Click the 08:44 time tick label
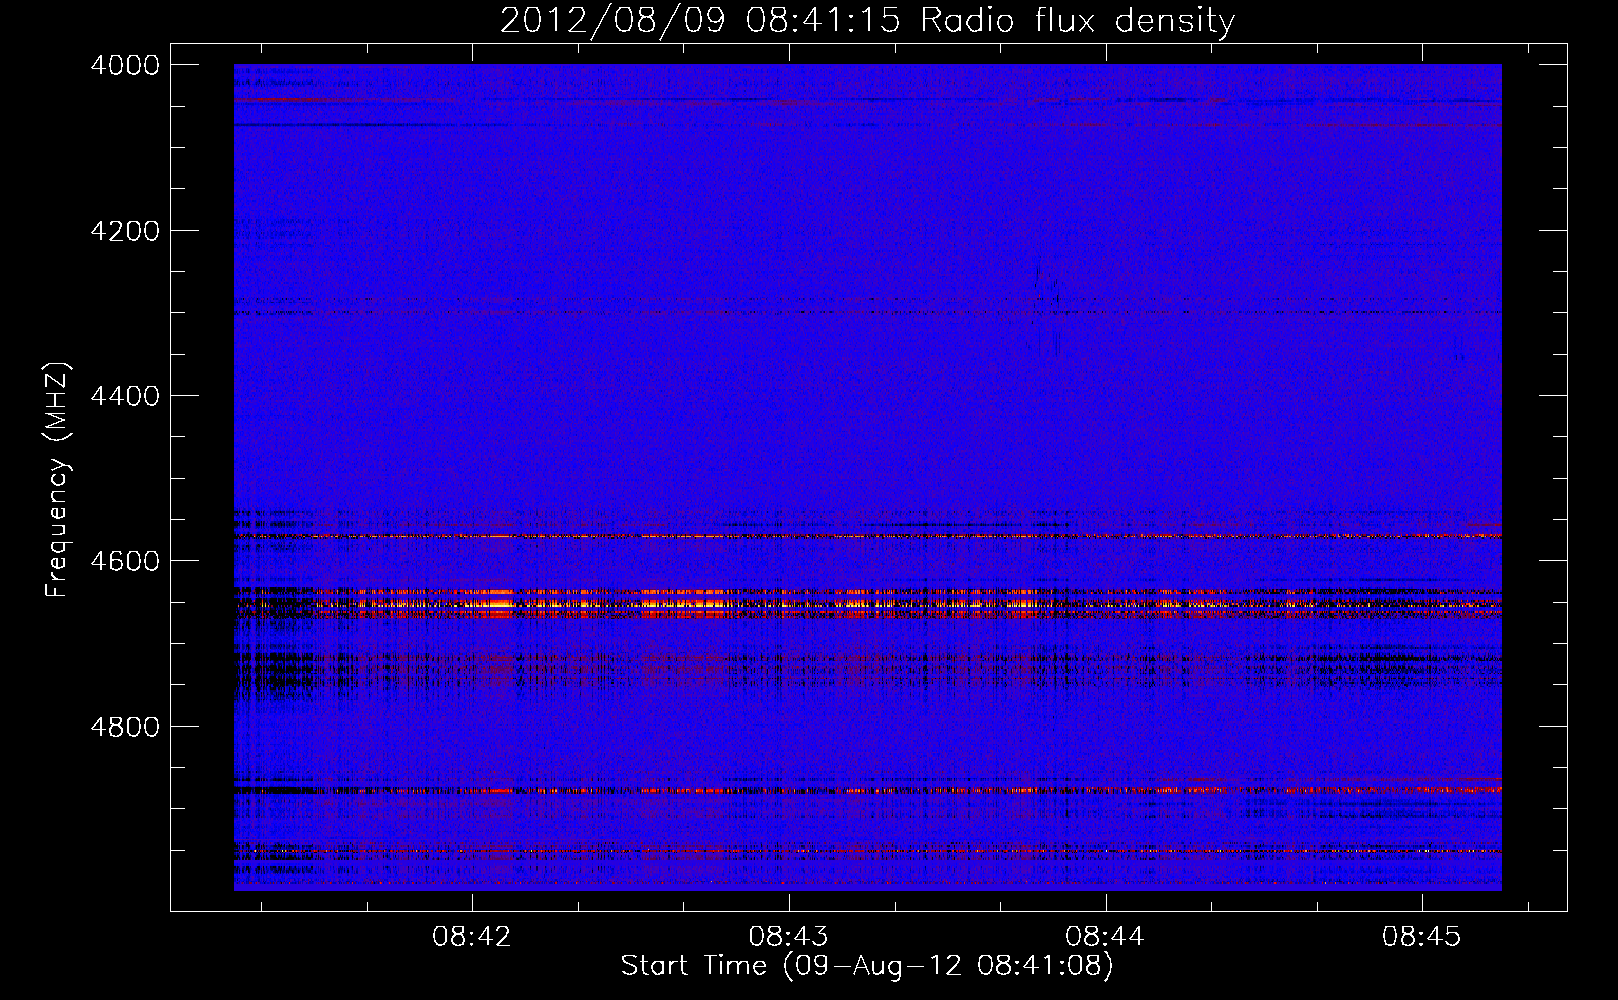The image size is (1618, 1000). point(1105,937)
